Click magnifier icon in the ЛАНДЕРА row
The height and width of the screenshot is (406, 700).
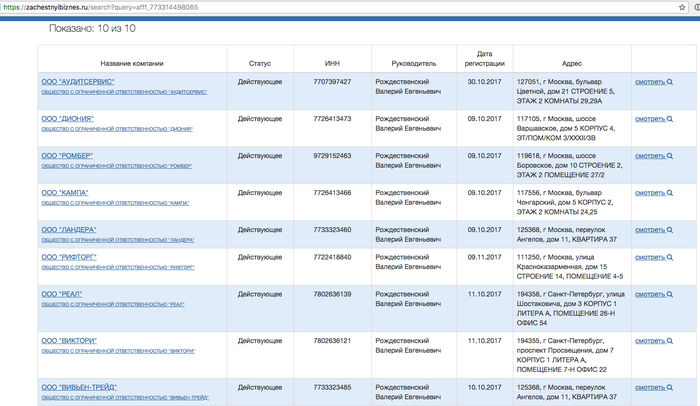(670, 230)
